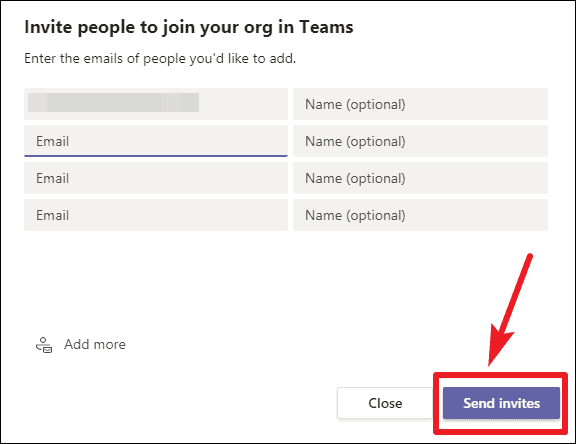Select the fourth Email input field
Viewport: 576px width, 444px height.
click(156, 215)
